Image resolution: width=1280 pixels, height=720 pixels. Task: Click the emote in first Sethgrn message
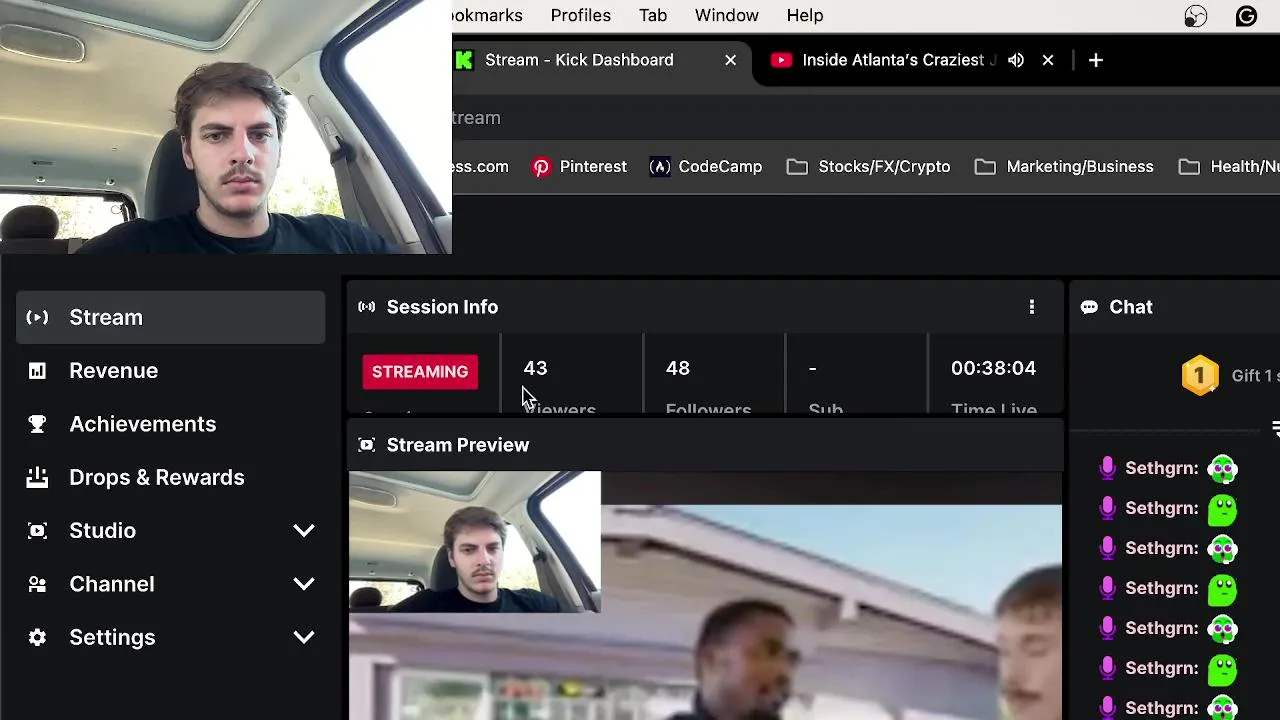point(1222,468)
